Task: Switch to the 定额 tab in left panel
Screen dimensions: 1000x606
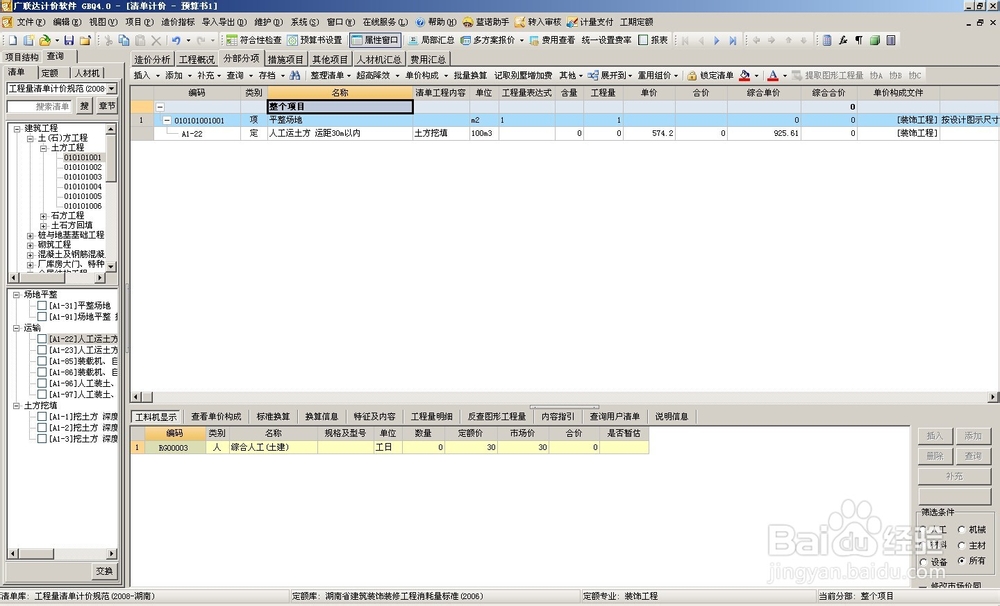Action: click(x=50, y=73)
